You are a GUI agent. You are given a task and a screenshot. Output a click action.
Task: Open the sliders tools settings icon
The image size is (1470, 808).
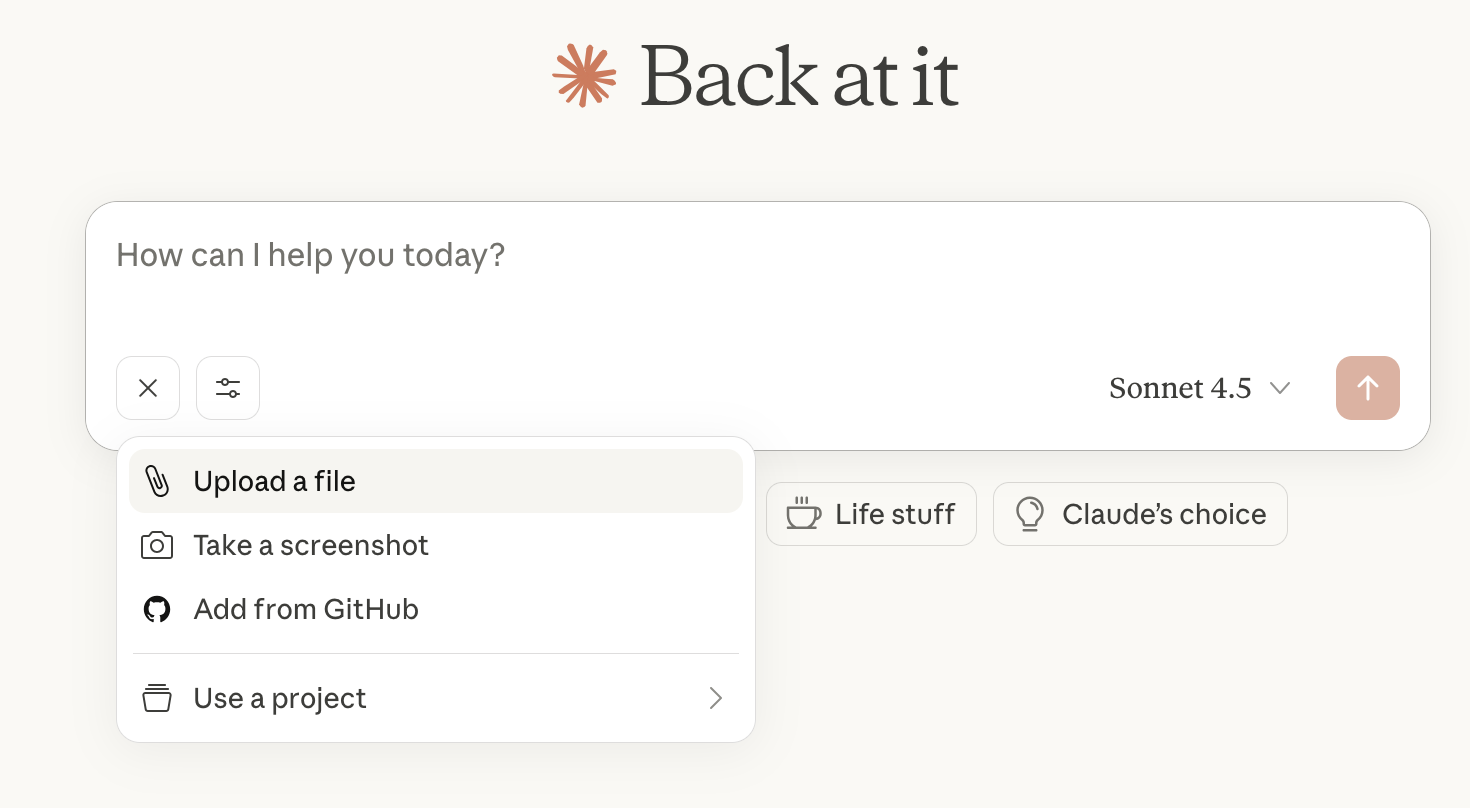228,388
